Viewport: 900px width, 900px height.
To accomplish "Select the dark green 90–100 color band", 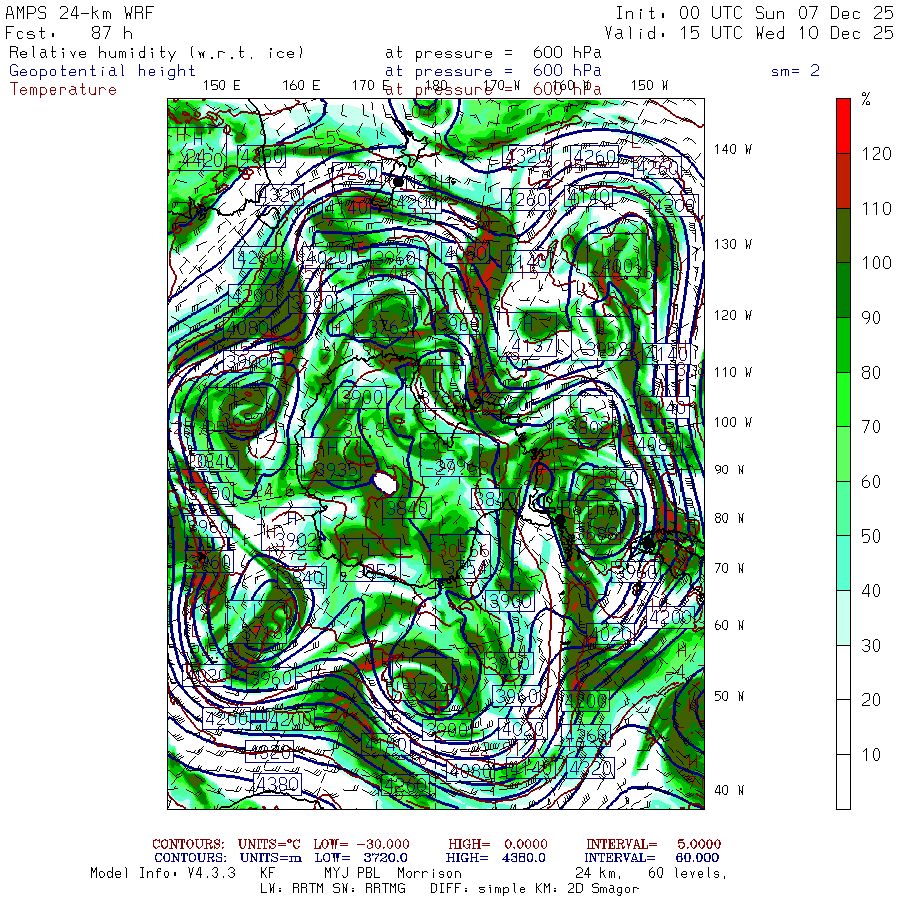I will pyautogui.click(x=843, y=290).
